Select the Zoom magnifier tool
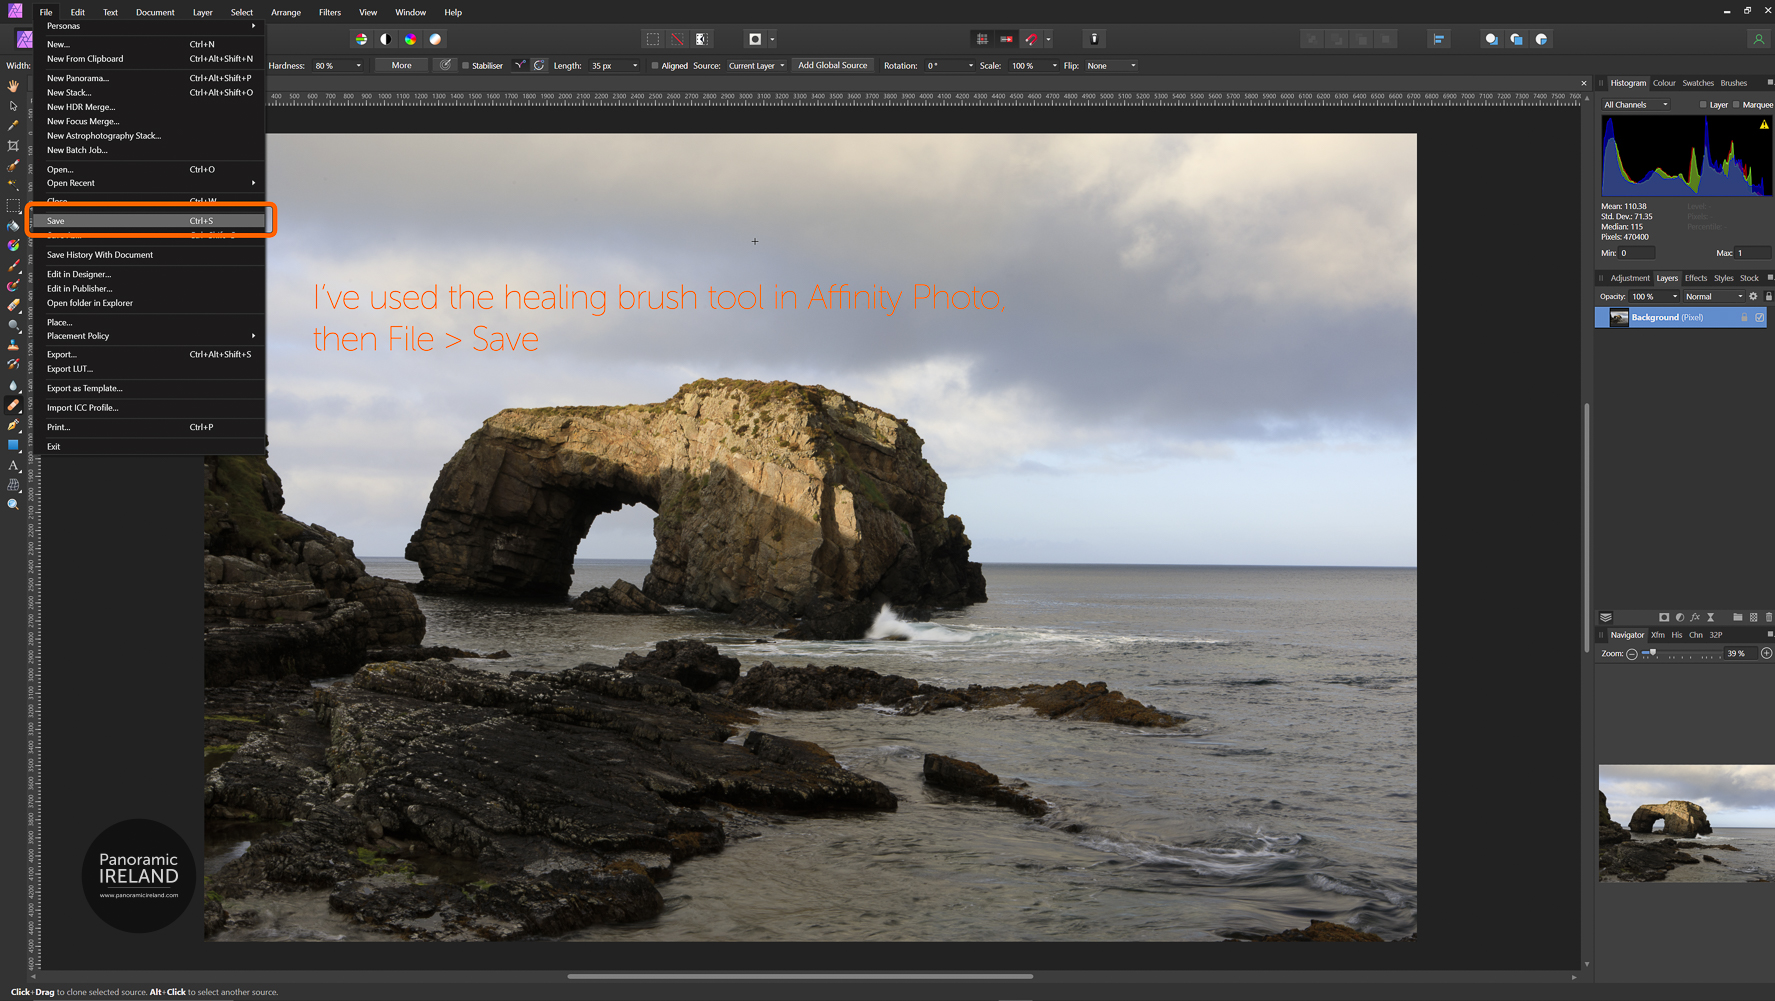 [x=13, y=505]
